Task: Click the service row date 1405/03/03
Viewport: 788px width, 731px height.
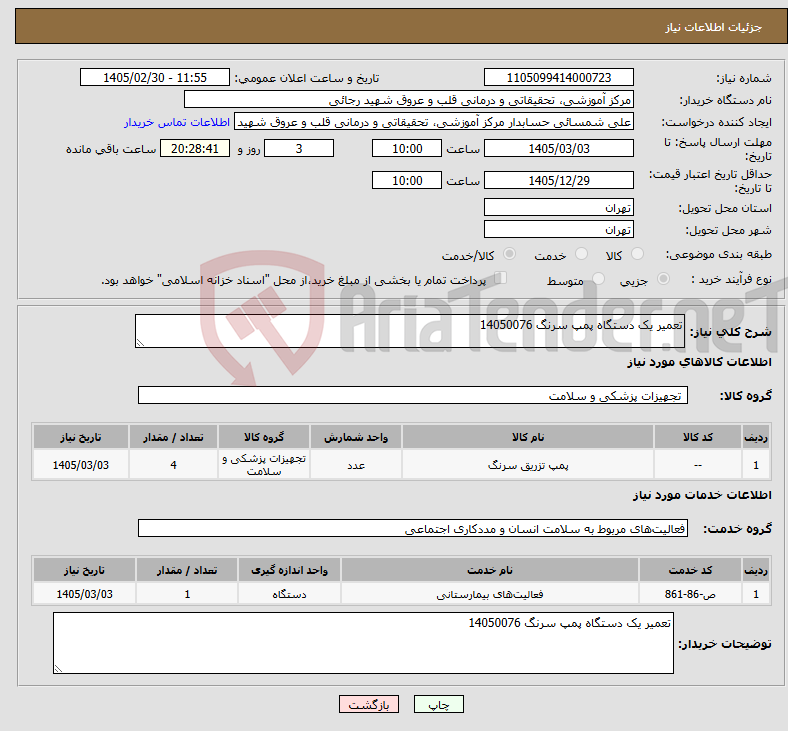Action: [84, 593]
